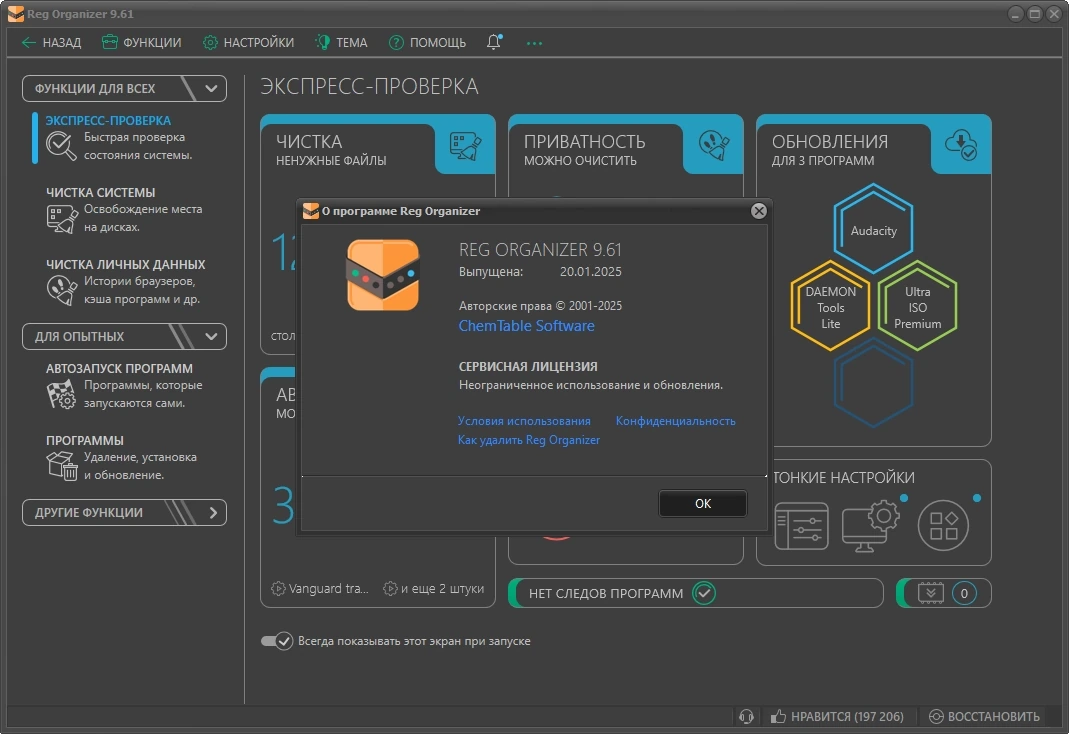Click the ТОНКИЕ НАСТРОЙКИ heading
Image resolution: width=1069 pixels, height=734 pixels.
844,478
